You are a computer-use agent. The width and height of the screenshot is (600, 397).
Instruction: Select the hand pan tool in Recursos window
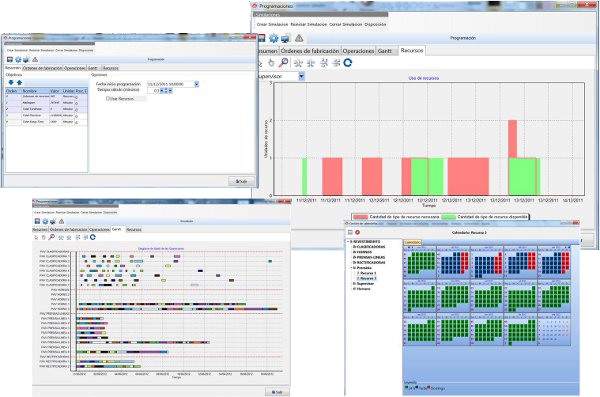coord(271,63)
